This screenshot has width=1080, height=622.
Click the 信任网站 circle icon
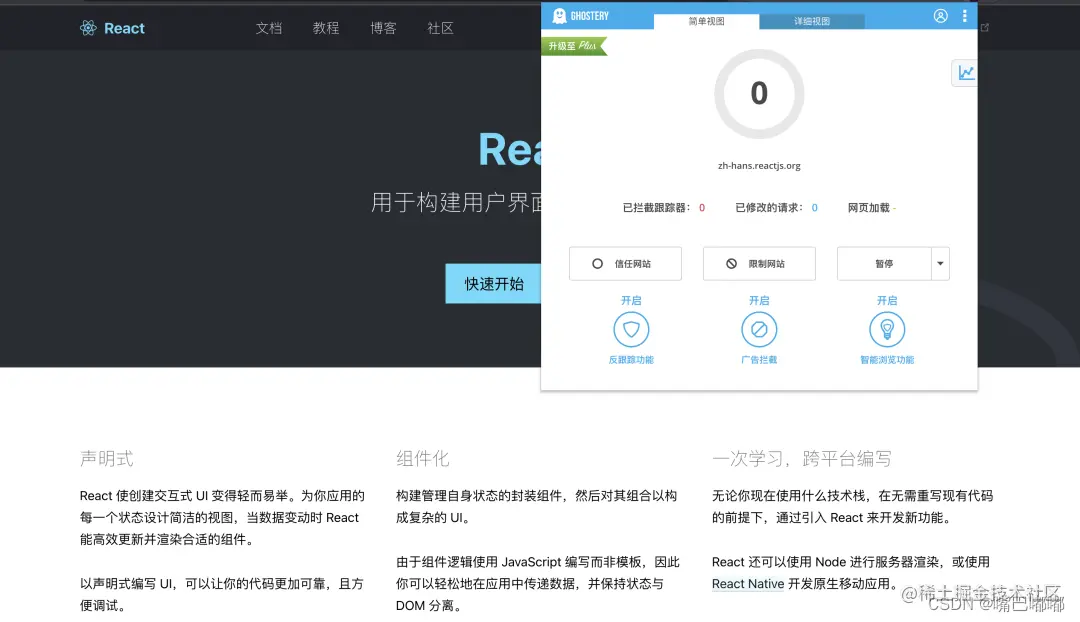(598, 263)
